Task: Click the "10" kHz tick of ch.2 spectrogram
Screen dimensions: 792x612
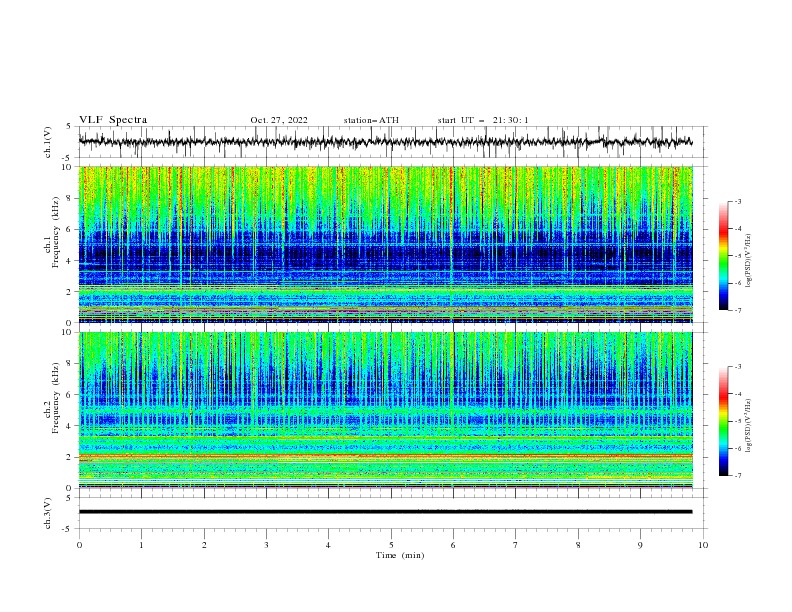Action: tap(68, 332)
